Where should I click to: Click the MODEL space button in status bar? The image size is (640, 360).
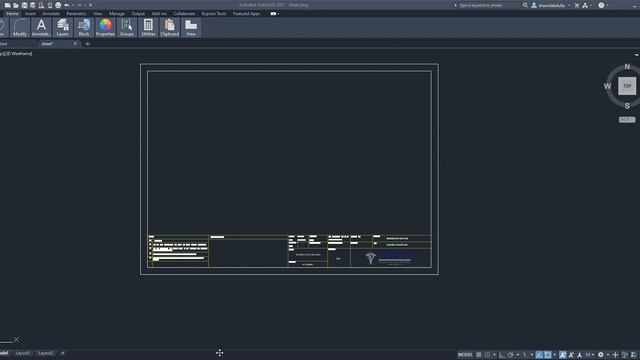pyautogui.click(x=465, y=355)
